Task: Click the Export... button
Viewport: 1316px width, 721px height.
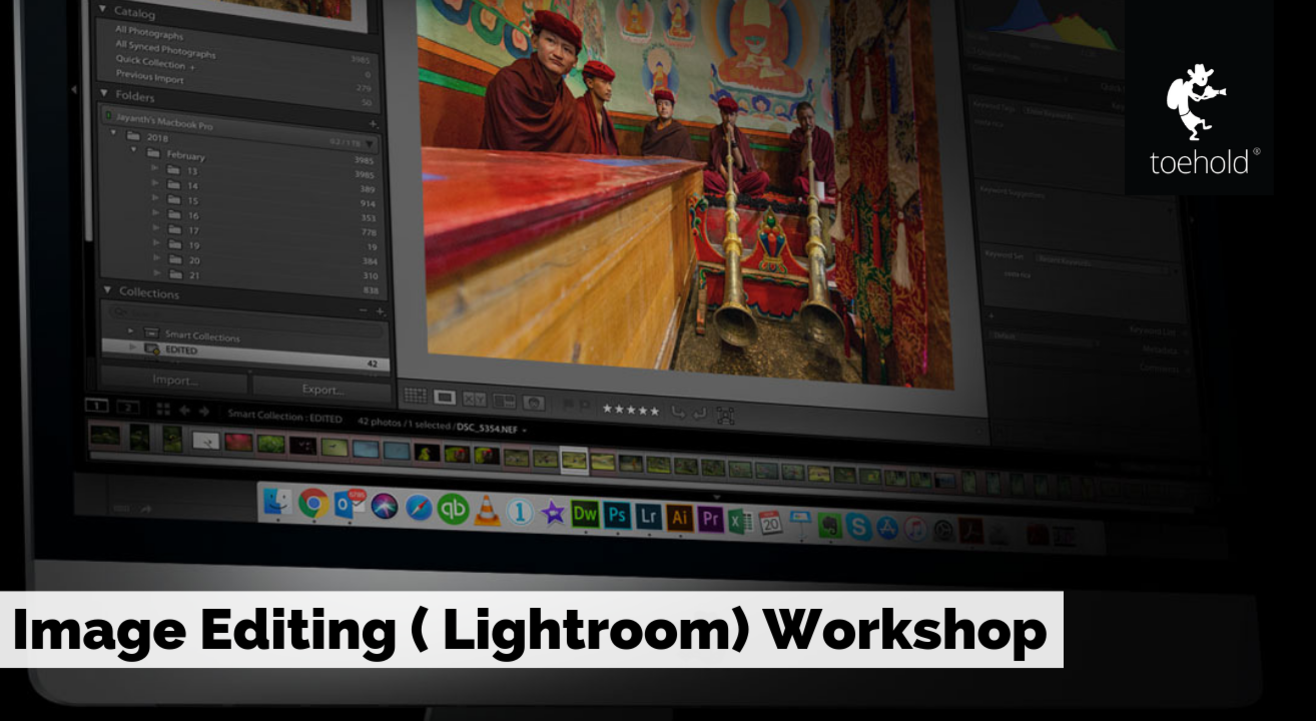Action: [323, 388]
